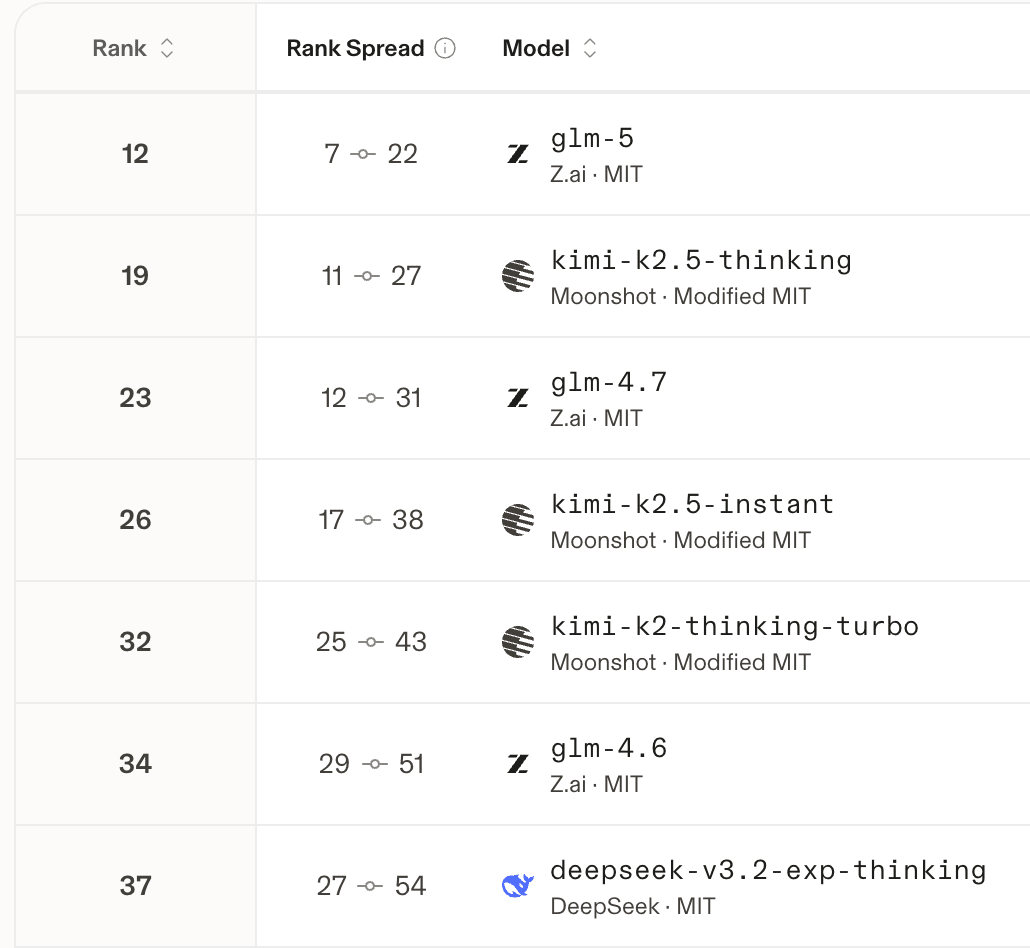The height and width of the screenshot is (948, 1030).
Task: Click the 27 to 54 rank spread indicator
Action: point(371,886)
